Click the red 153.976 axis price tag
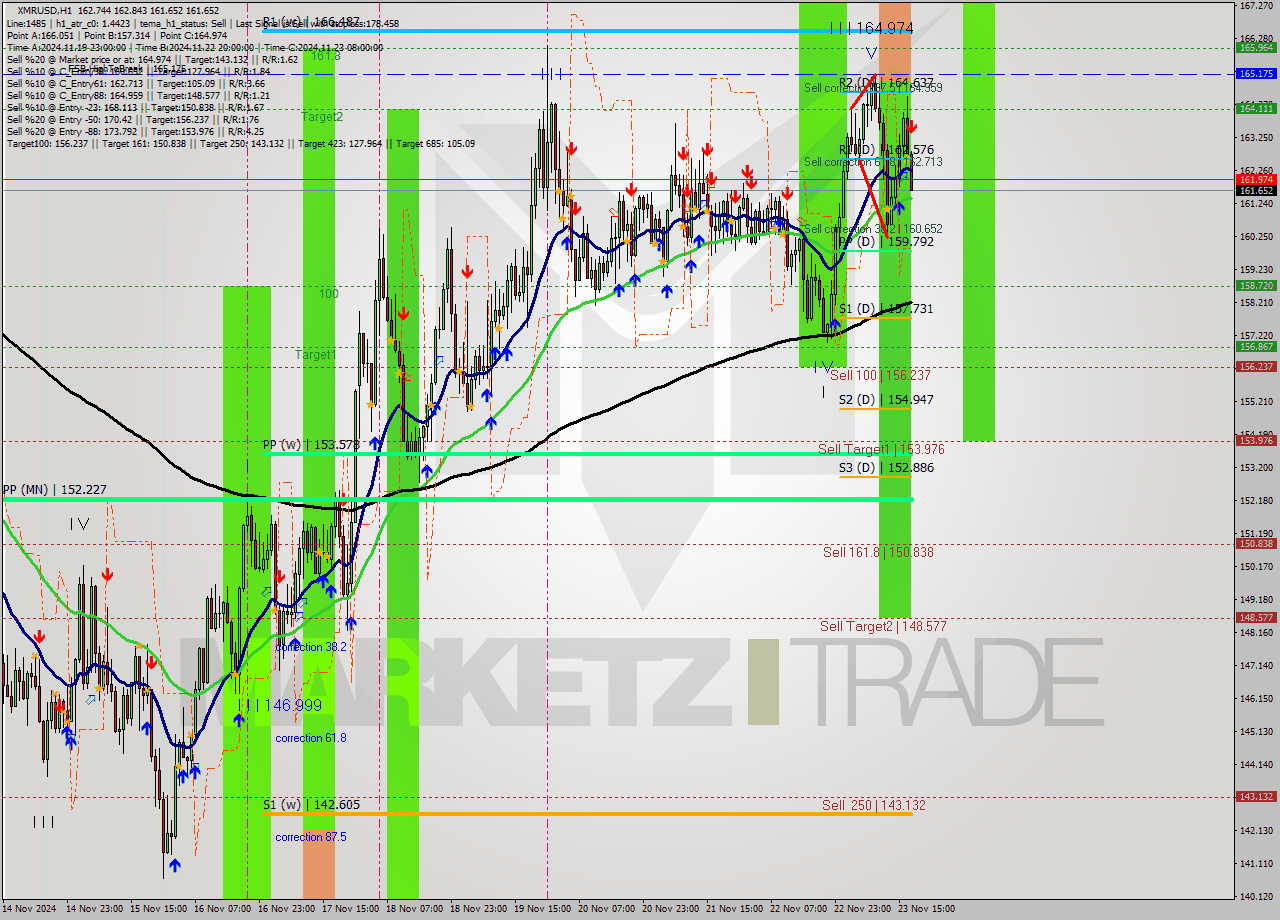 tap(1256, 441)
